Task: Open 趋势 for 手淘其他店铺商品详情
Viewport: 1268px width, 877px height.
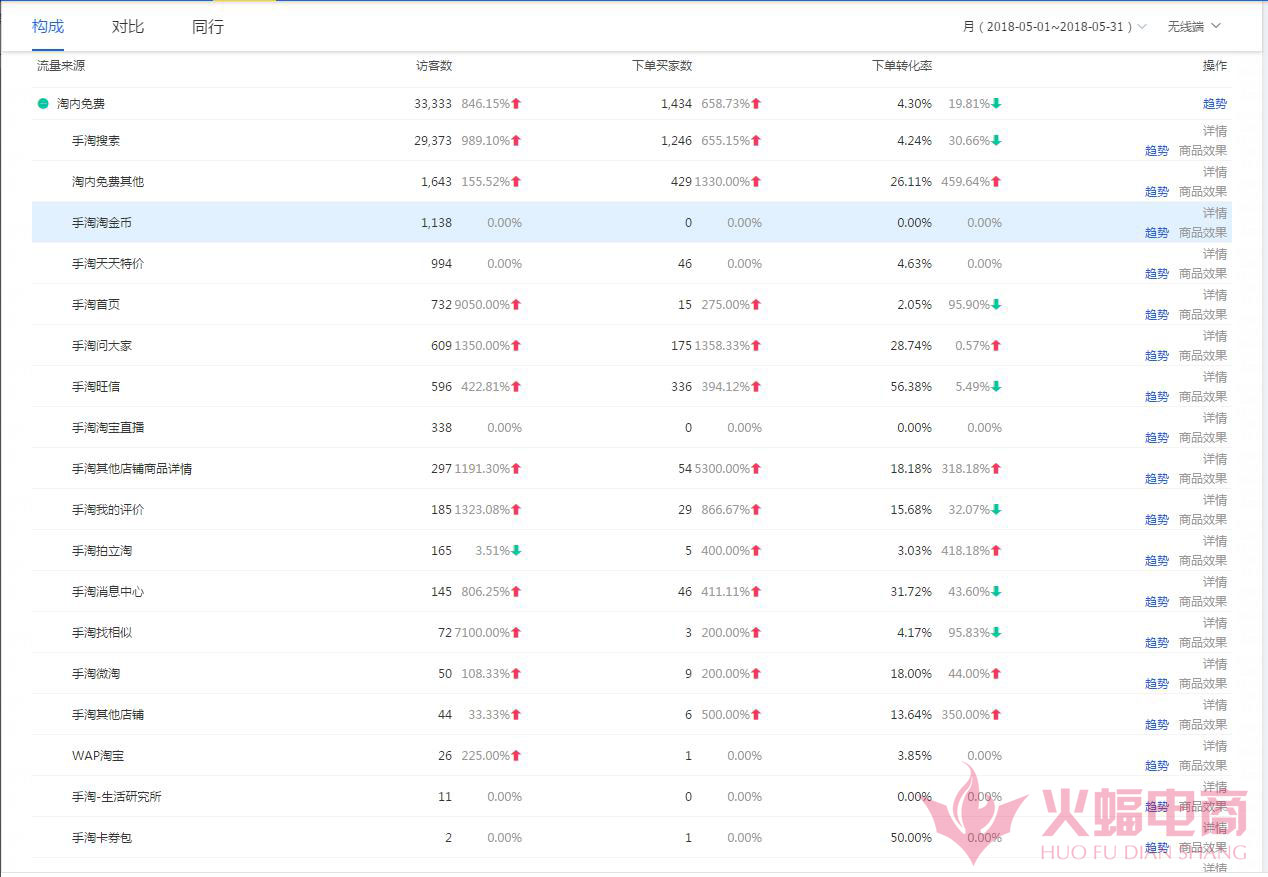Action: point(1157,479)
